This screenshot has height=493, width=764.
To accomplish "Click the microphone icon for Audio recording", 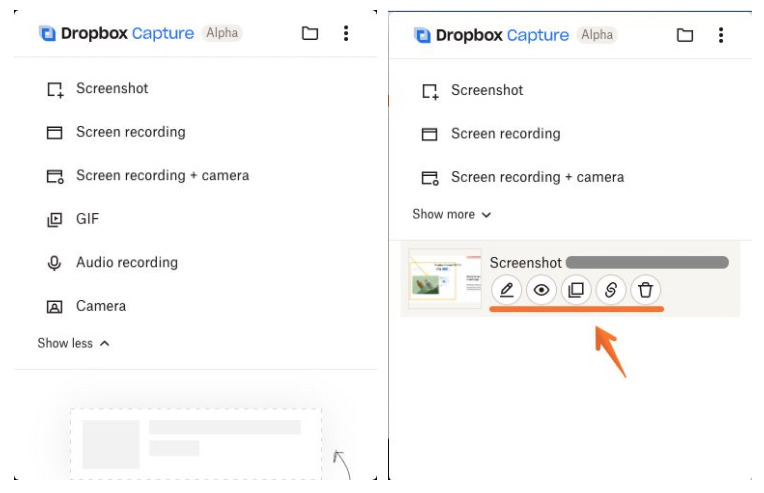I will click(x=54, y=263).
